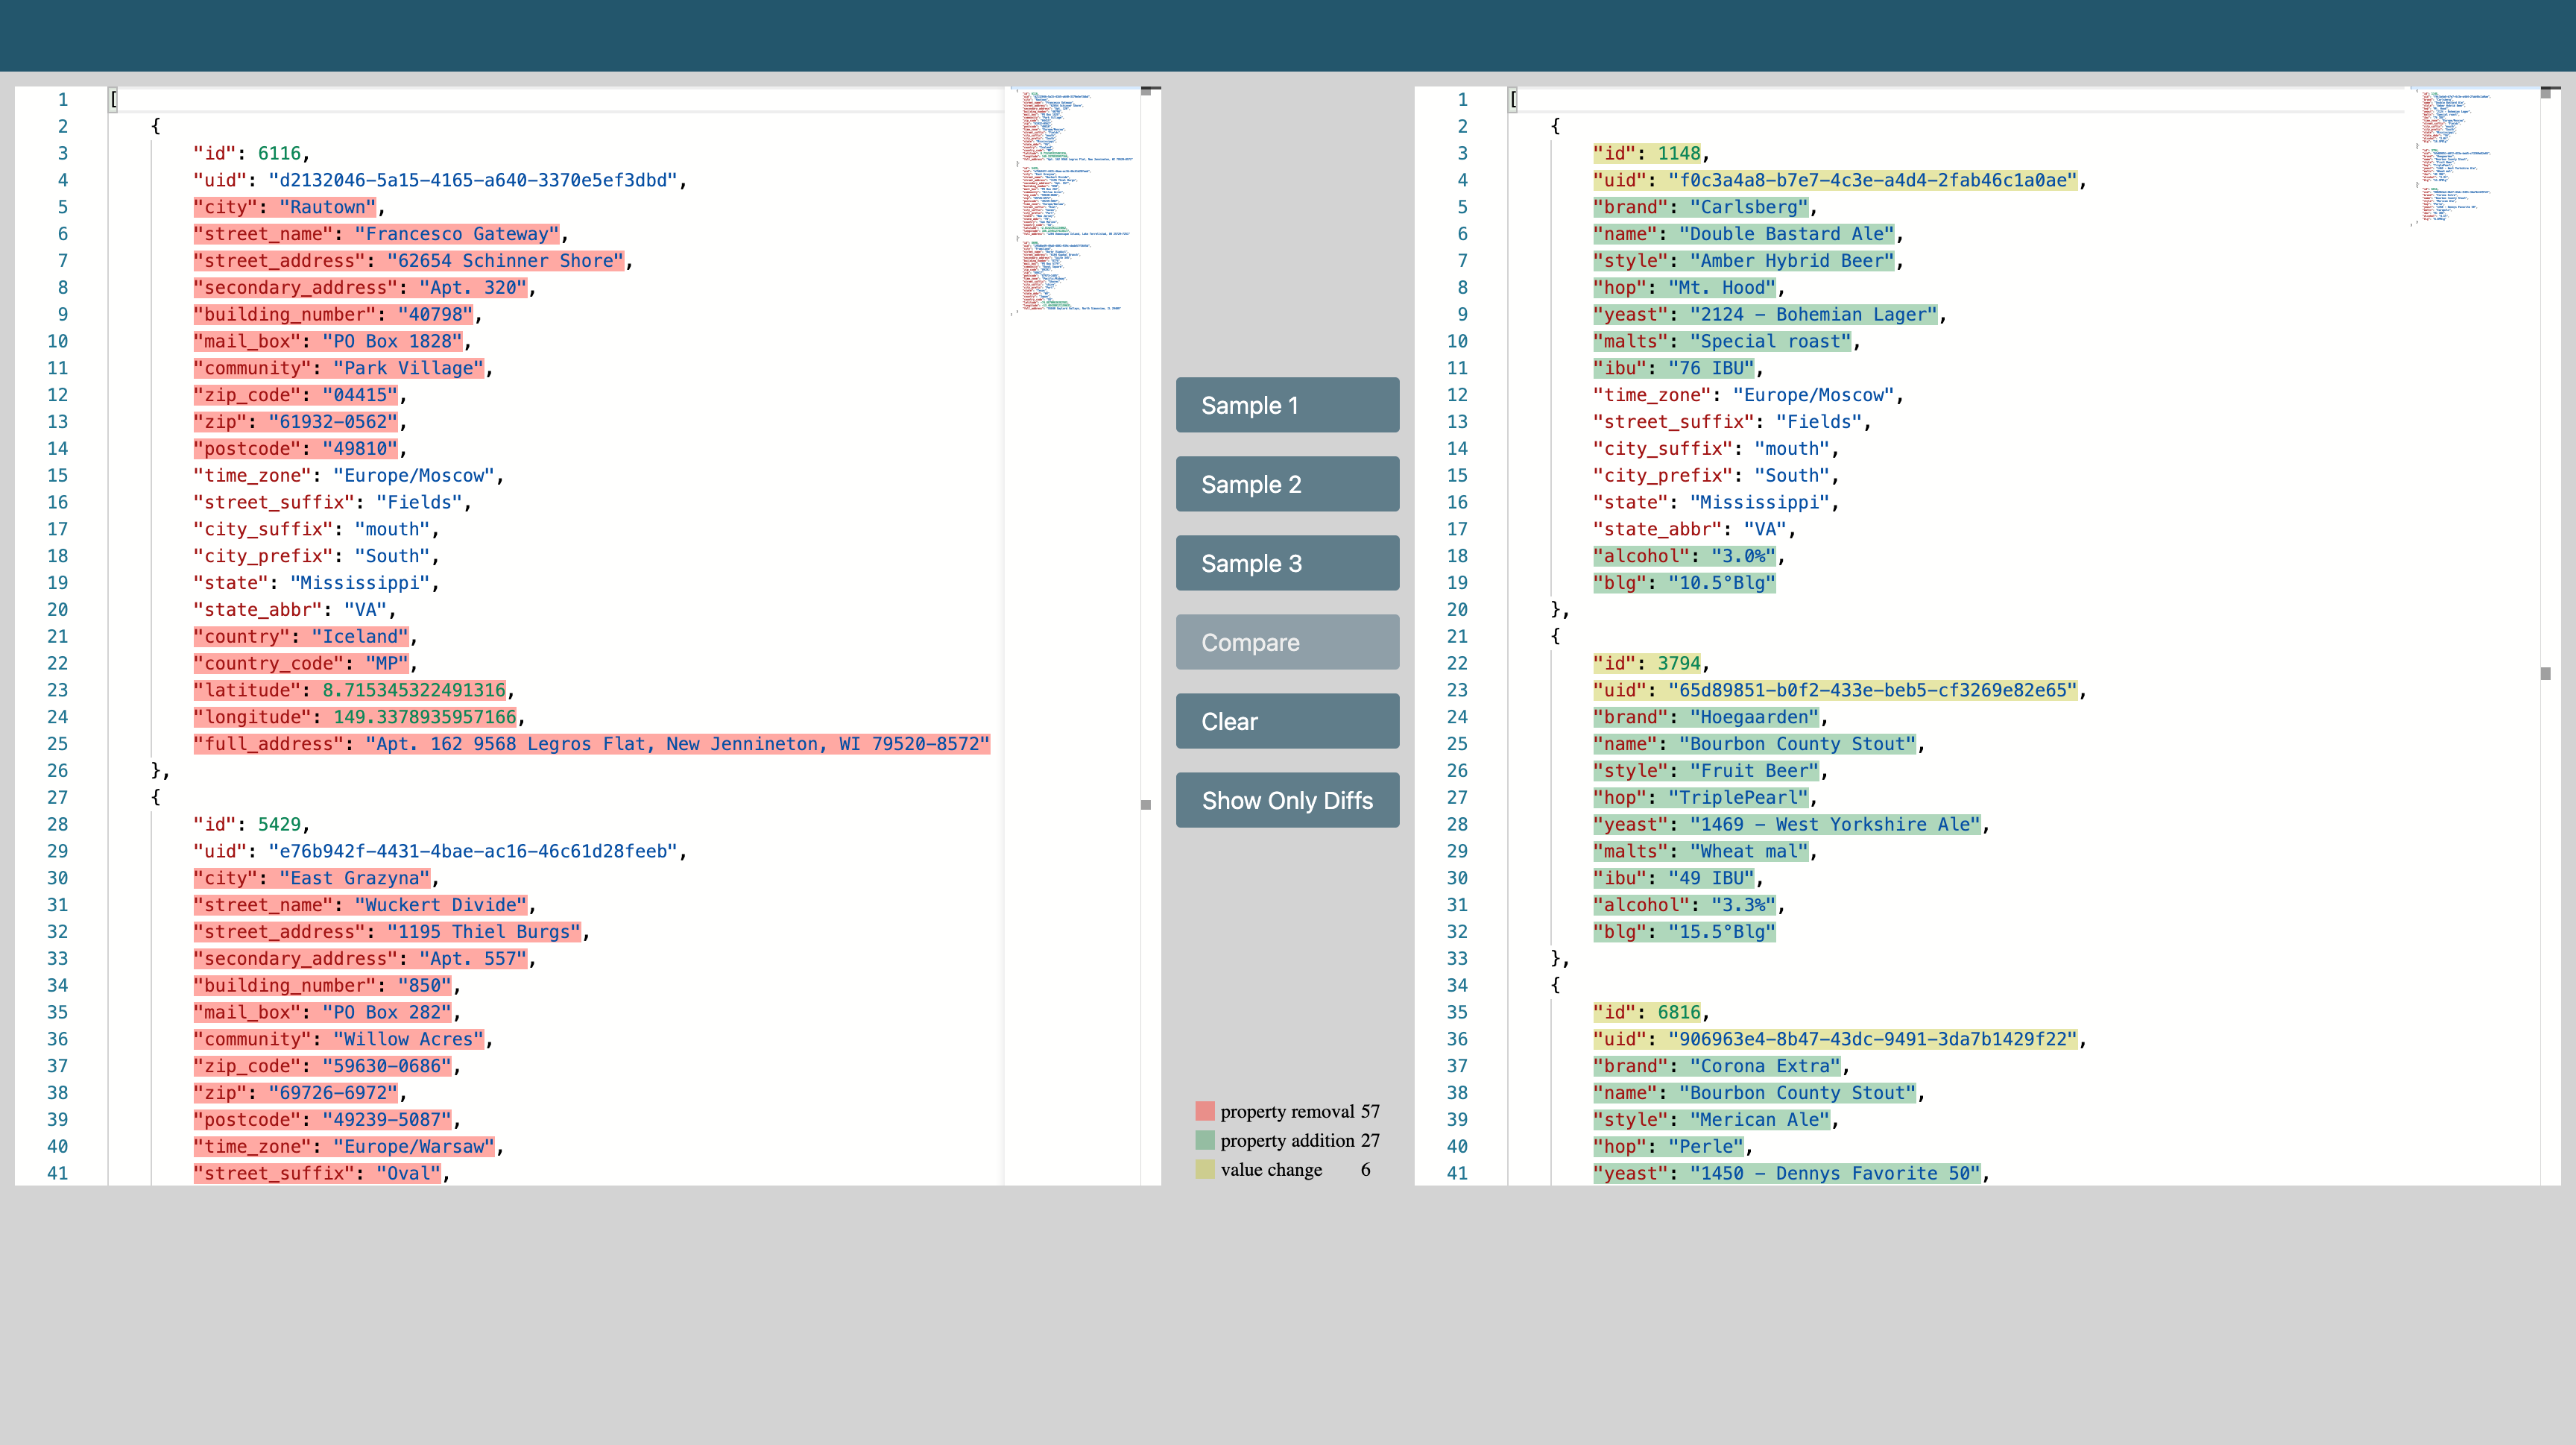The image size is (2576, 1445).
Task: Click "alcohol": "3.0%" line
Action: 1685,556
